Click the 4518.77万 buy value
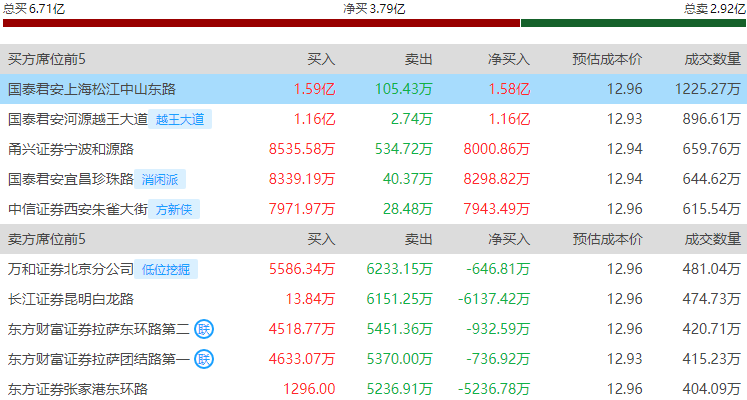 [302, 329]
